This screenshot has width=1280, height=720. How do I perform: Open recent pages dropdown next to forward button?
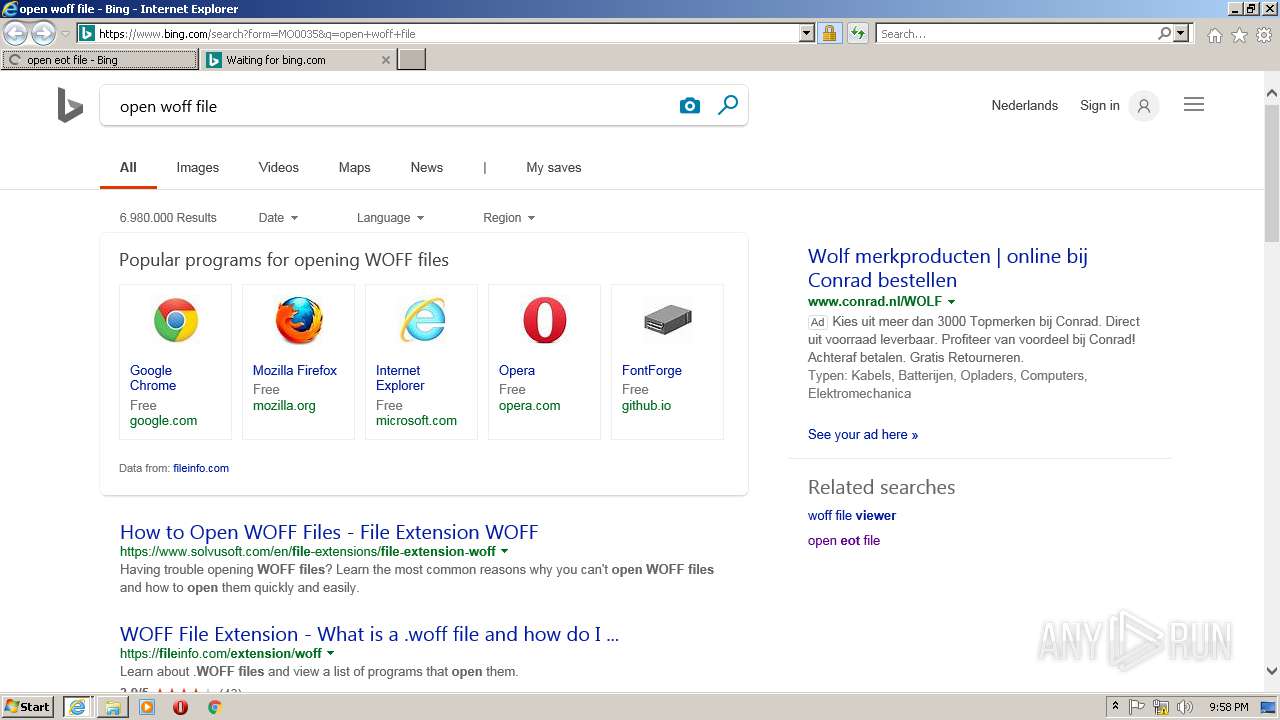(x=65, y=34)
